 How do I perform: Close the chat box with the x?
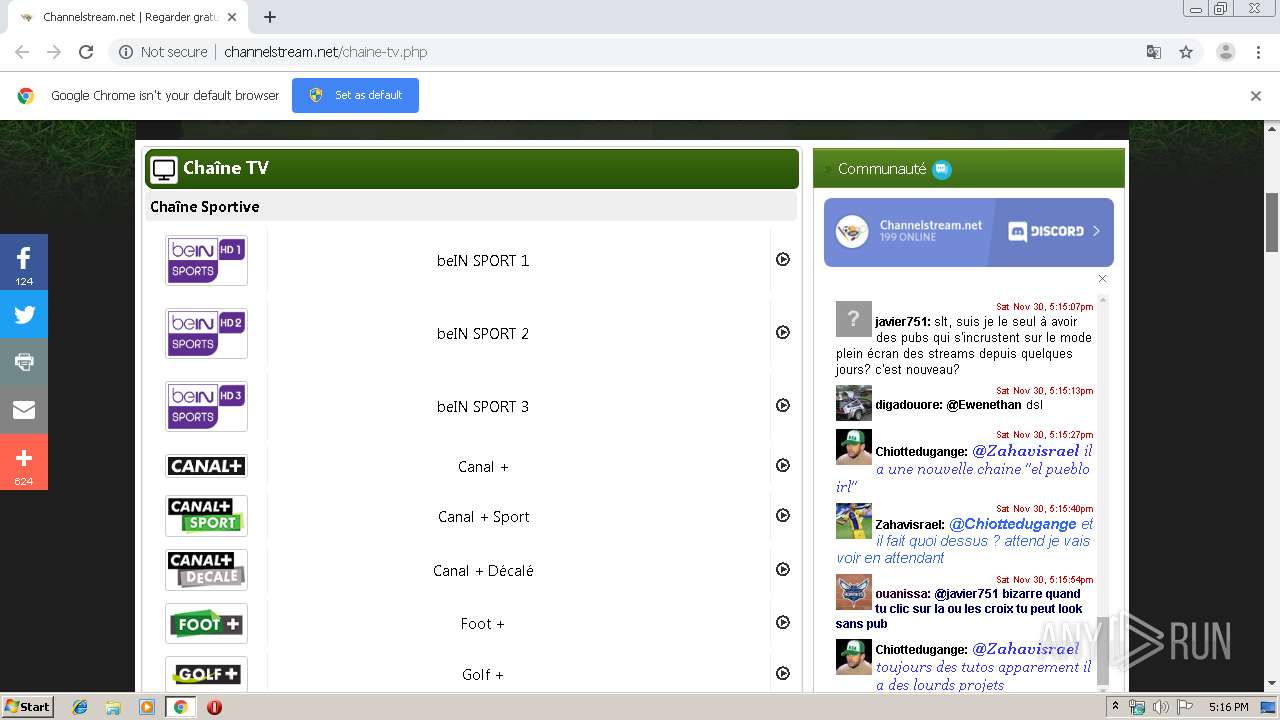(x=1102, y=279)
